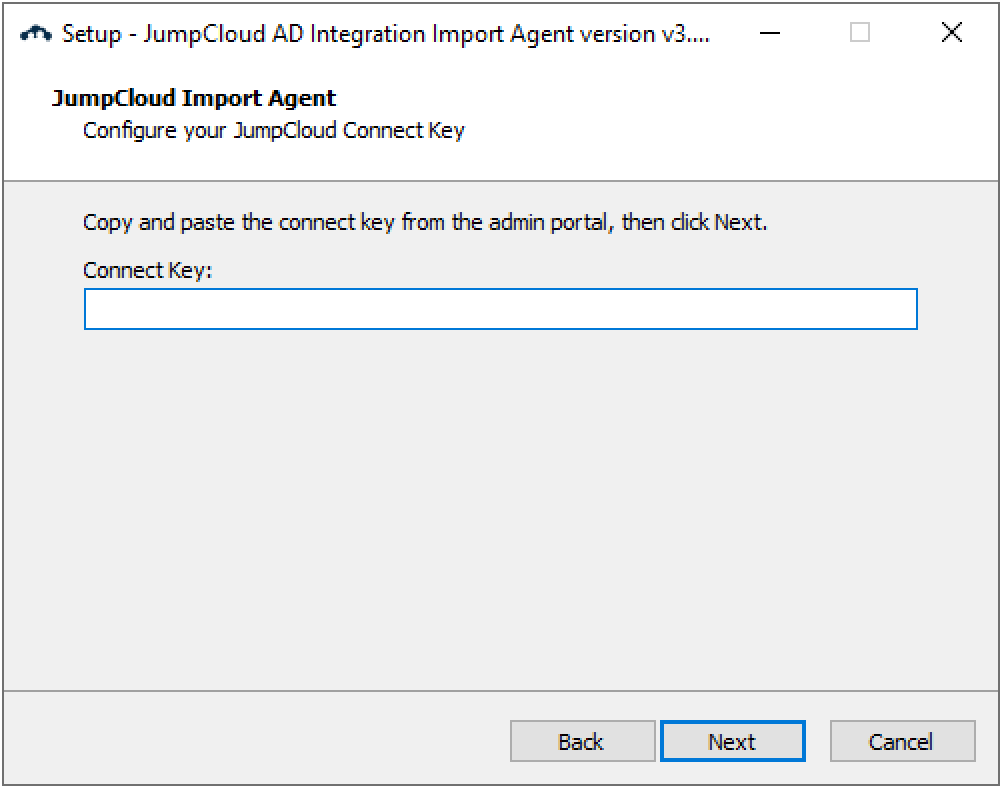The height and width of the screenshot is (786, 1000).
Task: Cancel the Import Agent setup
Action: tap(902, 741)
